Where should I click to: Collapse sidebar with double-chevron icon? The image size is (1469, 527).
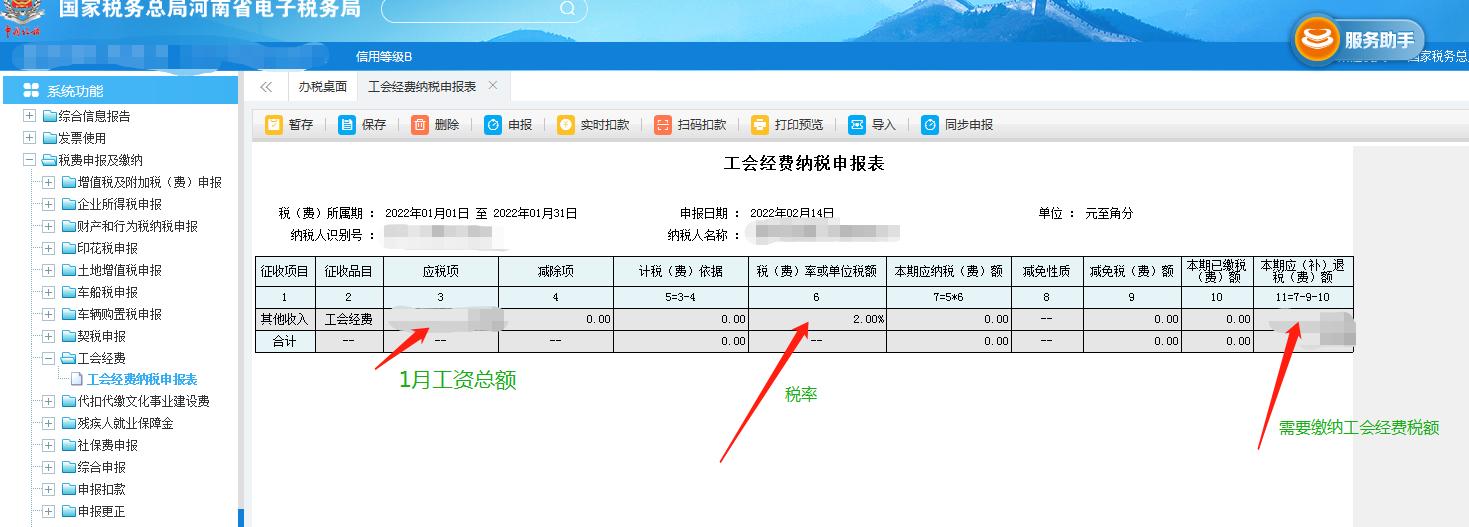point(266,87)
